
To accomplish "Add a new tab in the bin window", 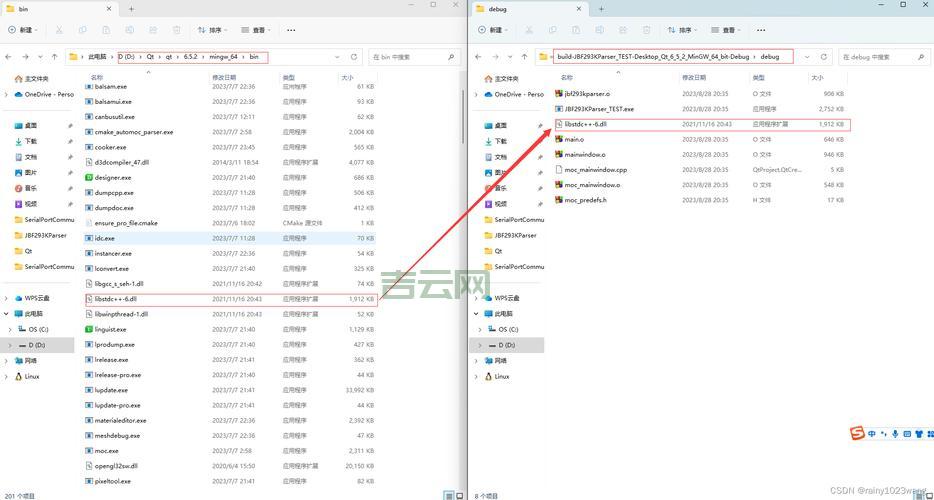I will pos(131,9).
